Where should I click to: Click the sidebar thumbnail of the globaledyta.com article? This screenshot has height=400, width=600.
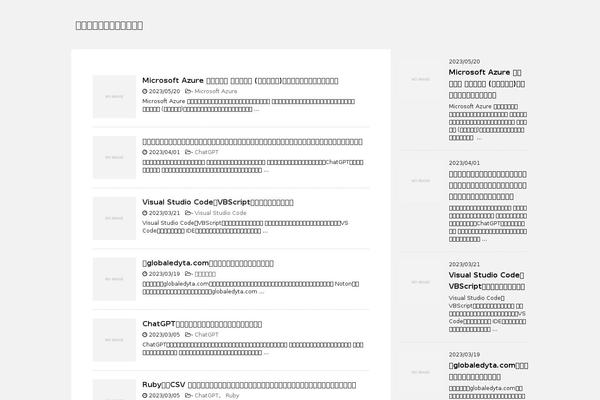421,372
